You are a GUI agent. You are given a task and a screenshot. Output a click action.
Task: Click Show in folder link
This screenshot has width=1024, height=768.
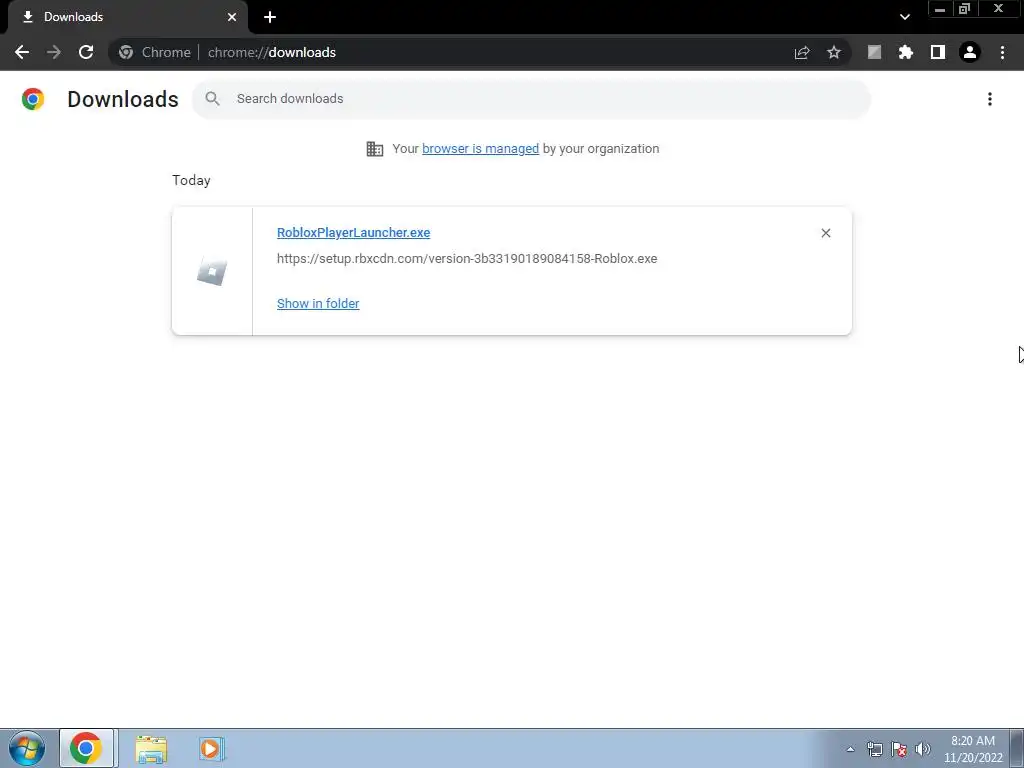click(x=318, y=304)
